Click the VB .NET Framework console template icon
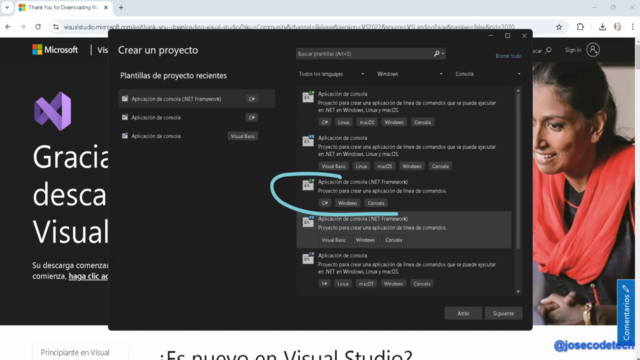Viewport: 640px width, 360px height. pos(308,222)
